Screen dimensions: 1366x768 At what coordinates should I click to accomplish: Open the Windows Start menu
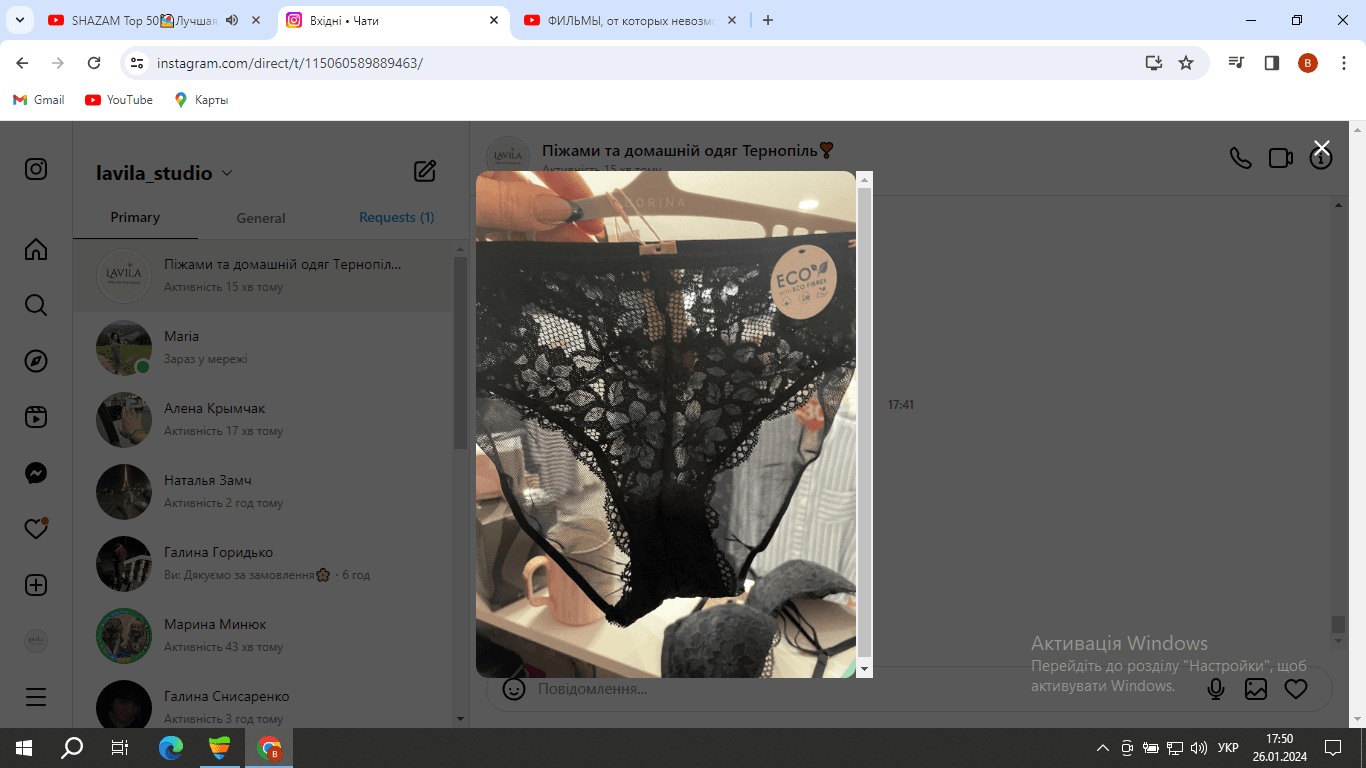point(24,748)
